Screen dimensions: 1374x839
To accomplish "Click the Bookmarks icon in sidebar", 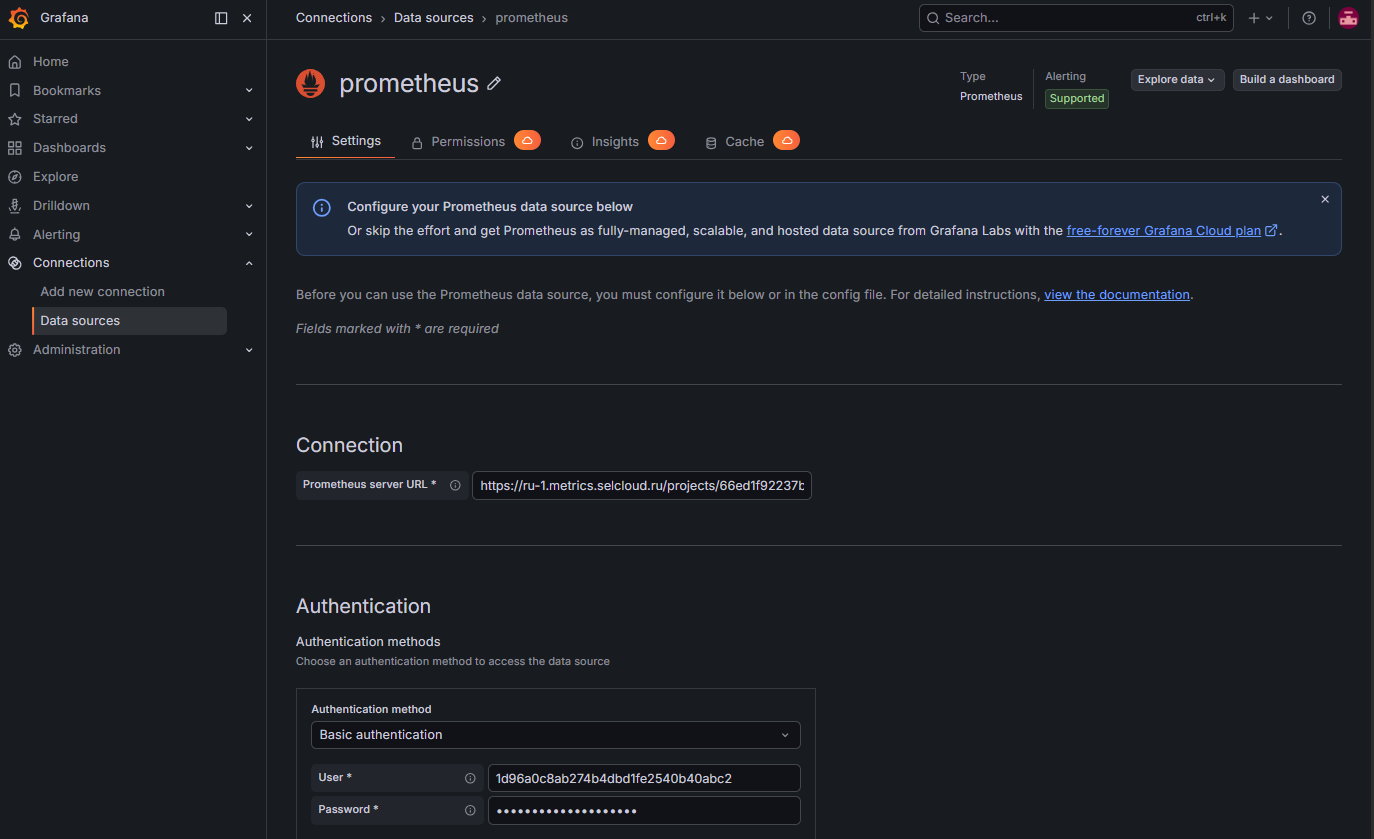I will click(x=14, y=90).
